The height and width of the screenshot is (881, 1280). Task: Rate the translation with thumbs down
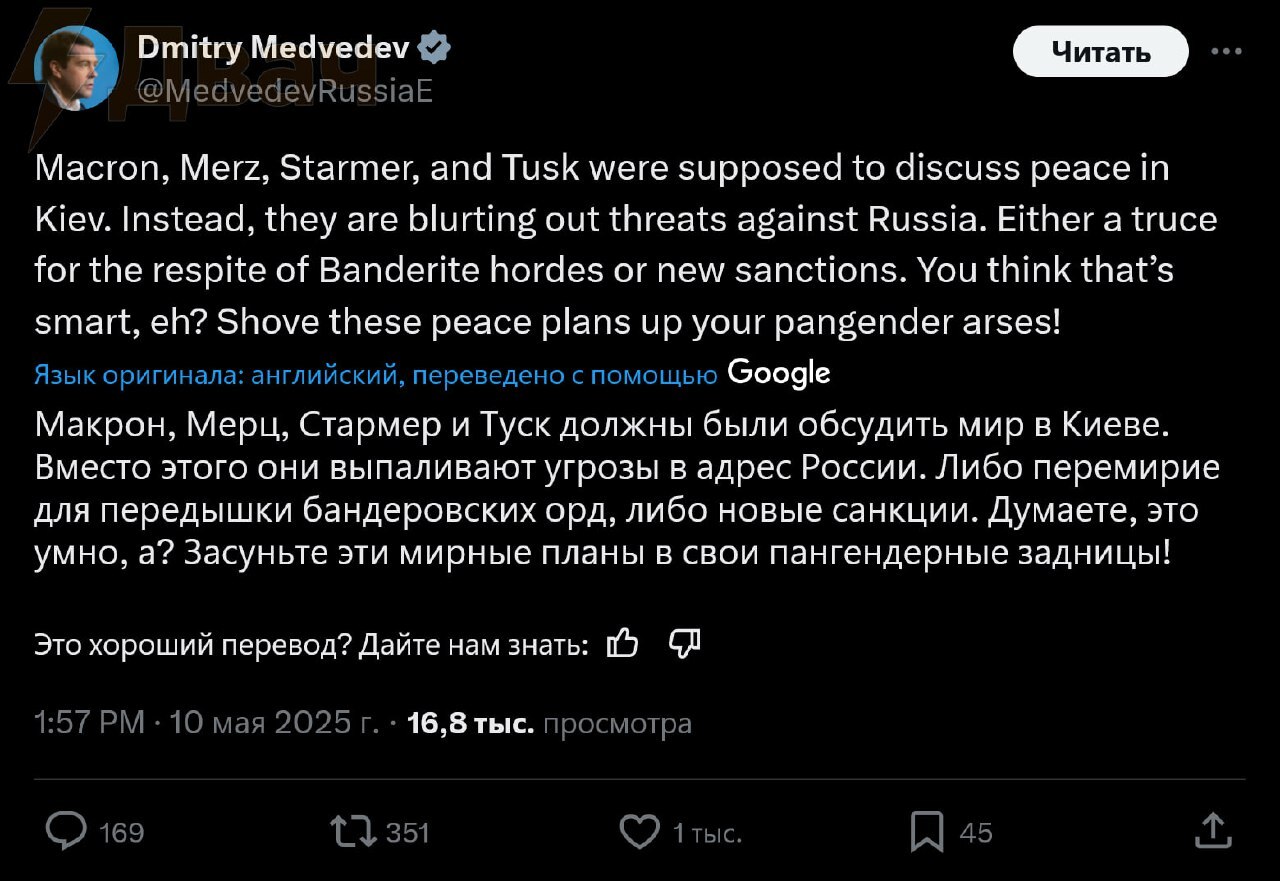684,645
